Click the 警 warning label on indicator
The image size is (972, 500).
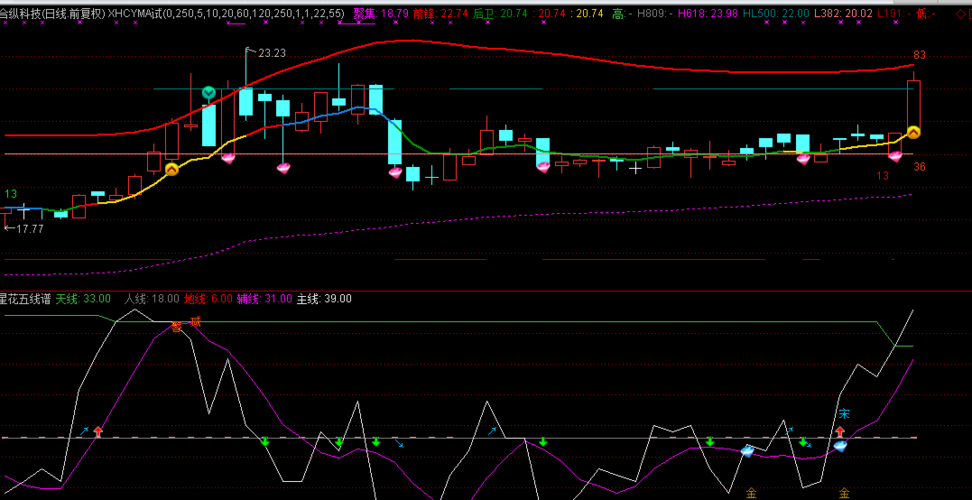[177, 327]
